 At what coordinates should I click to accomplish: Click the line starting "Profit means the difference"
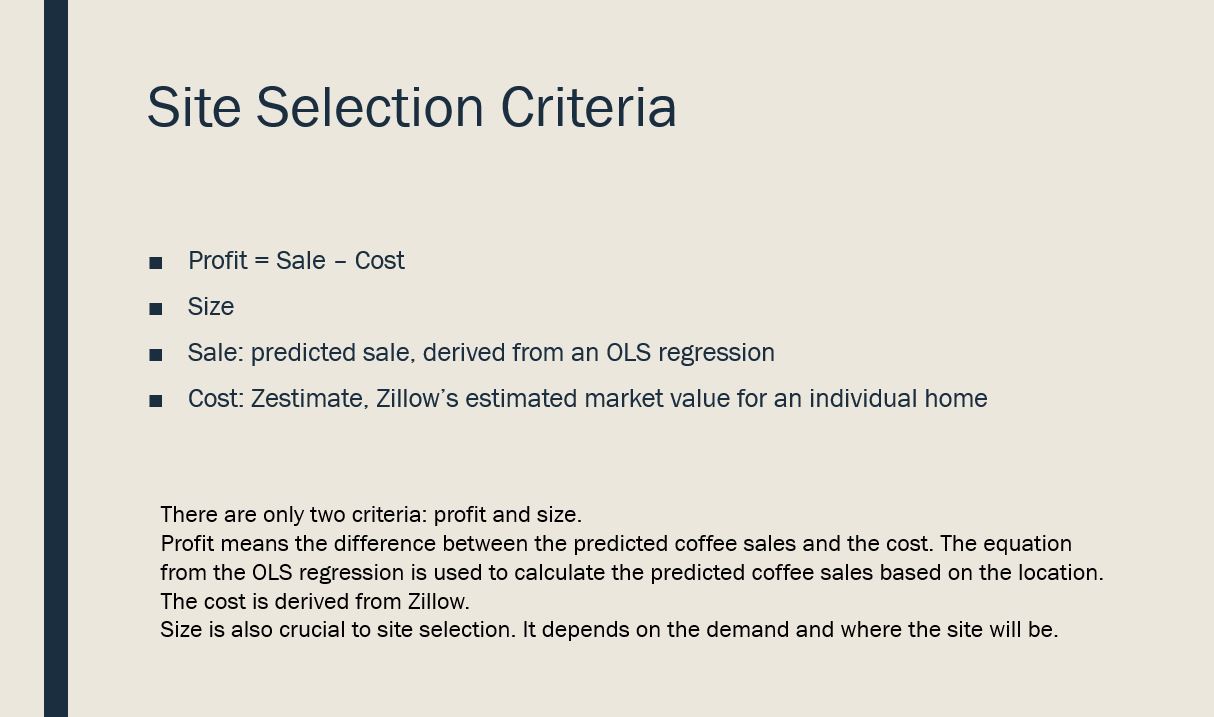click(x=615, y=543)
